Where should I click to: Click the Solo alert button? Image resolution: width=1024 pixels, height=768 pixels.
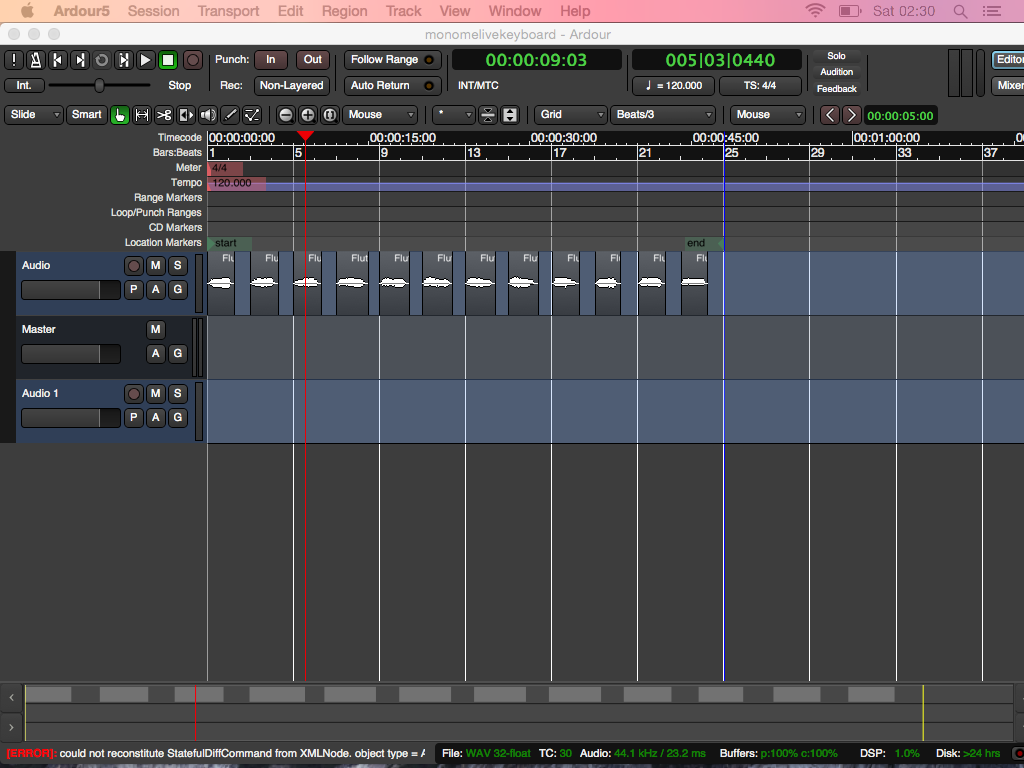coord(837,56)
